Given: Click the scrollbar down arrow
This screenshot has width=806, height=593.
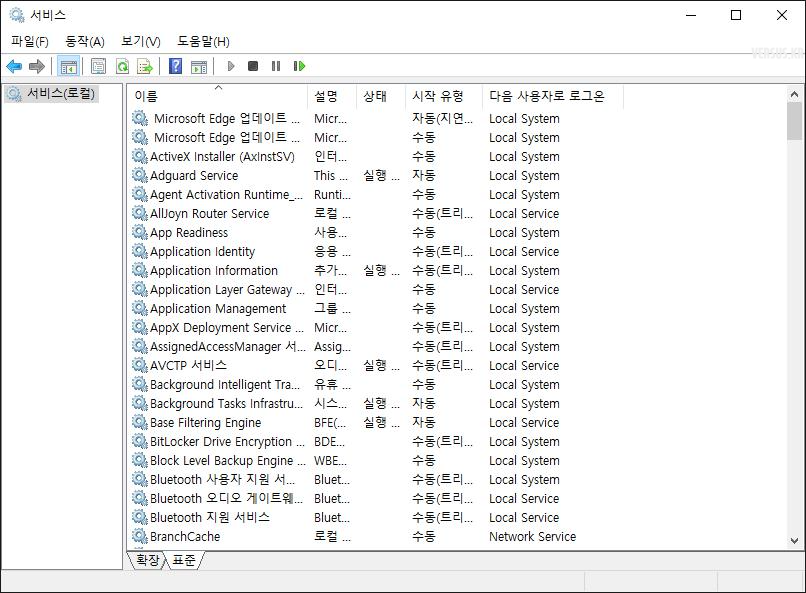Looking at the screenshot, I should click(x=794, y=541).
